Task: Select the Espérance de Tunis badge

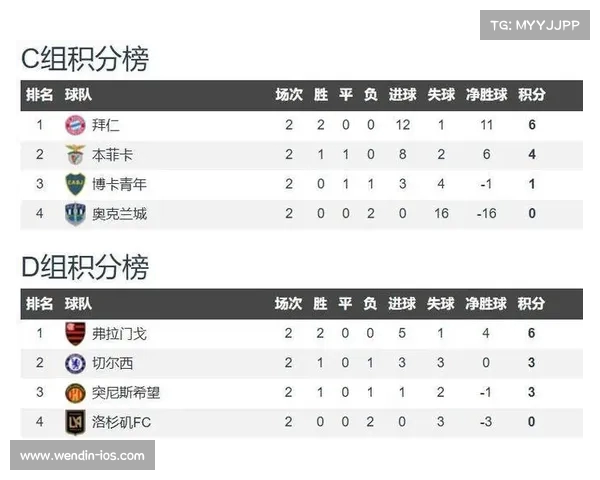Action: [x=75, y=393]
